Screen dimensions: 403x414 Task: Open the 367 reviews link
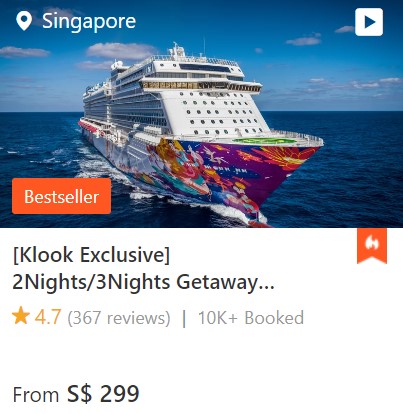(x=119, y=317)
